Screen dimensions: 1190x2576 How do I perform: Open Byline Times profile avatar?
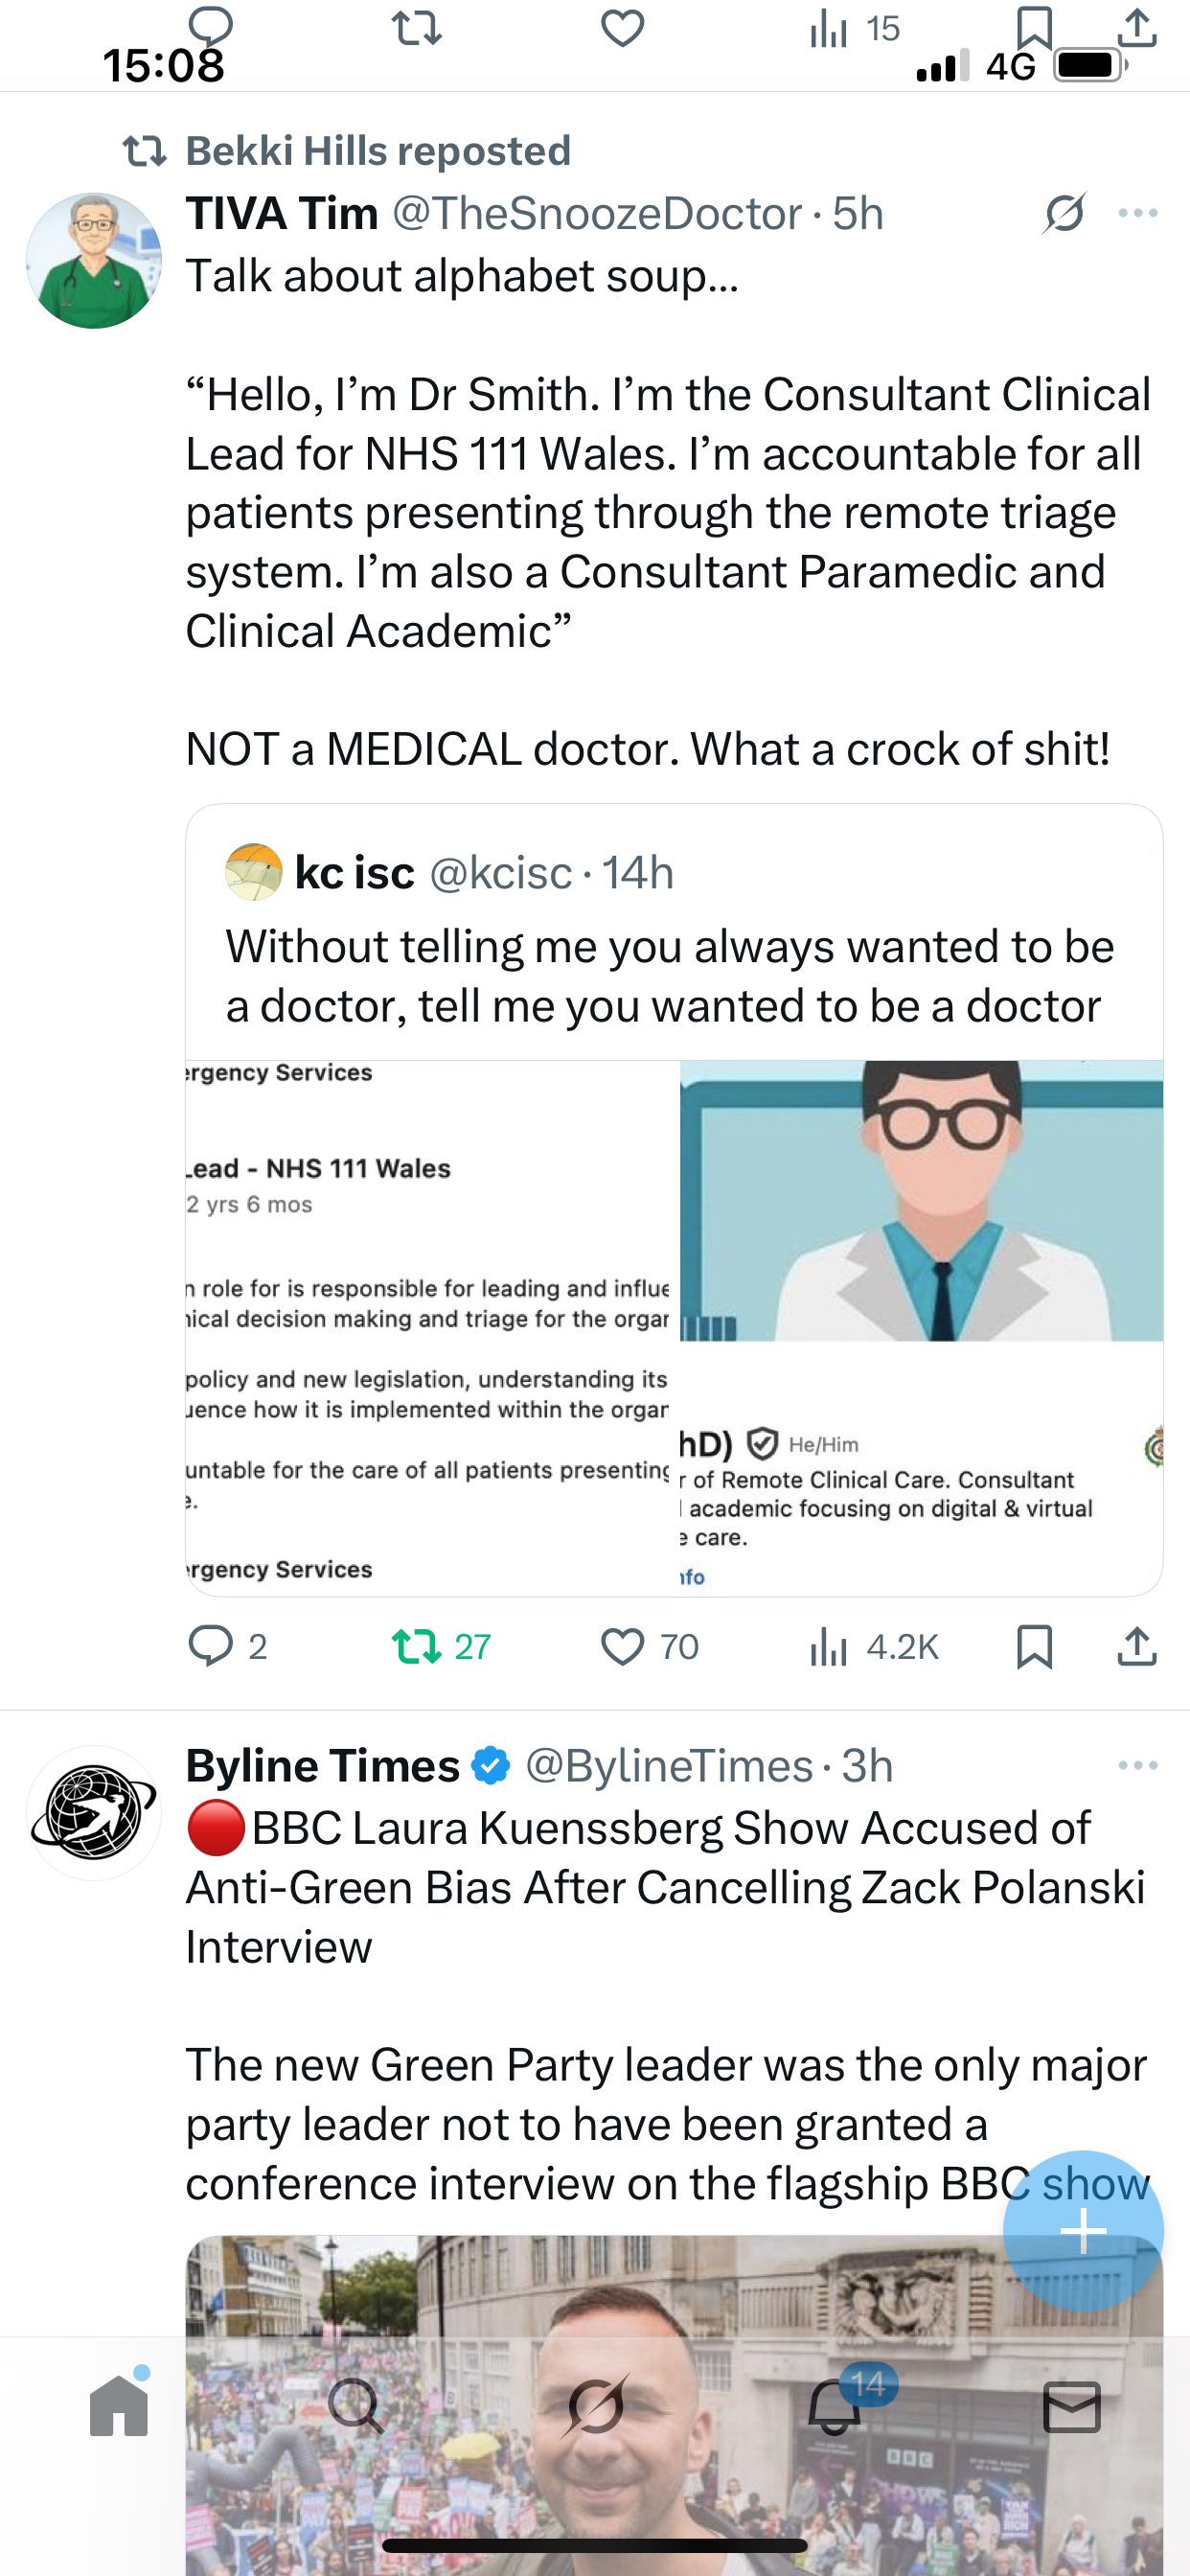pyautogui.click(x=94, y=1813)
